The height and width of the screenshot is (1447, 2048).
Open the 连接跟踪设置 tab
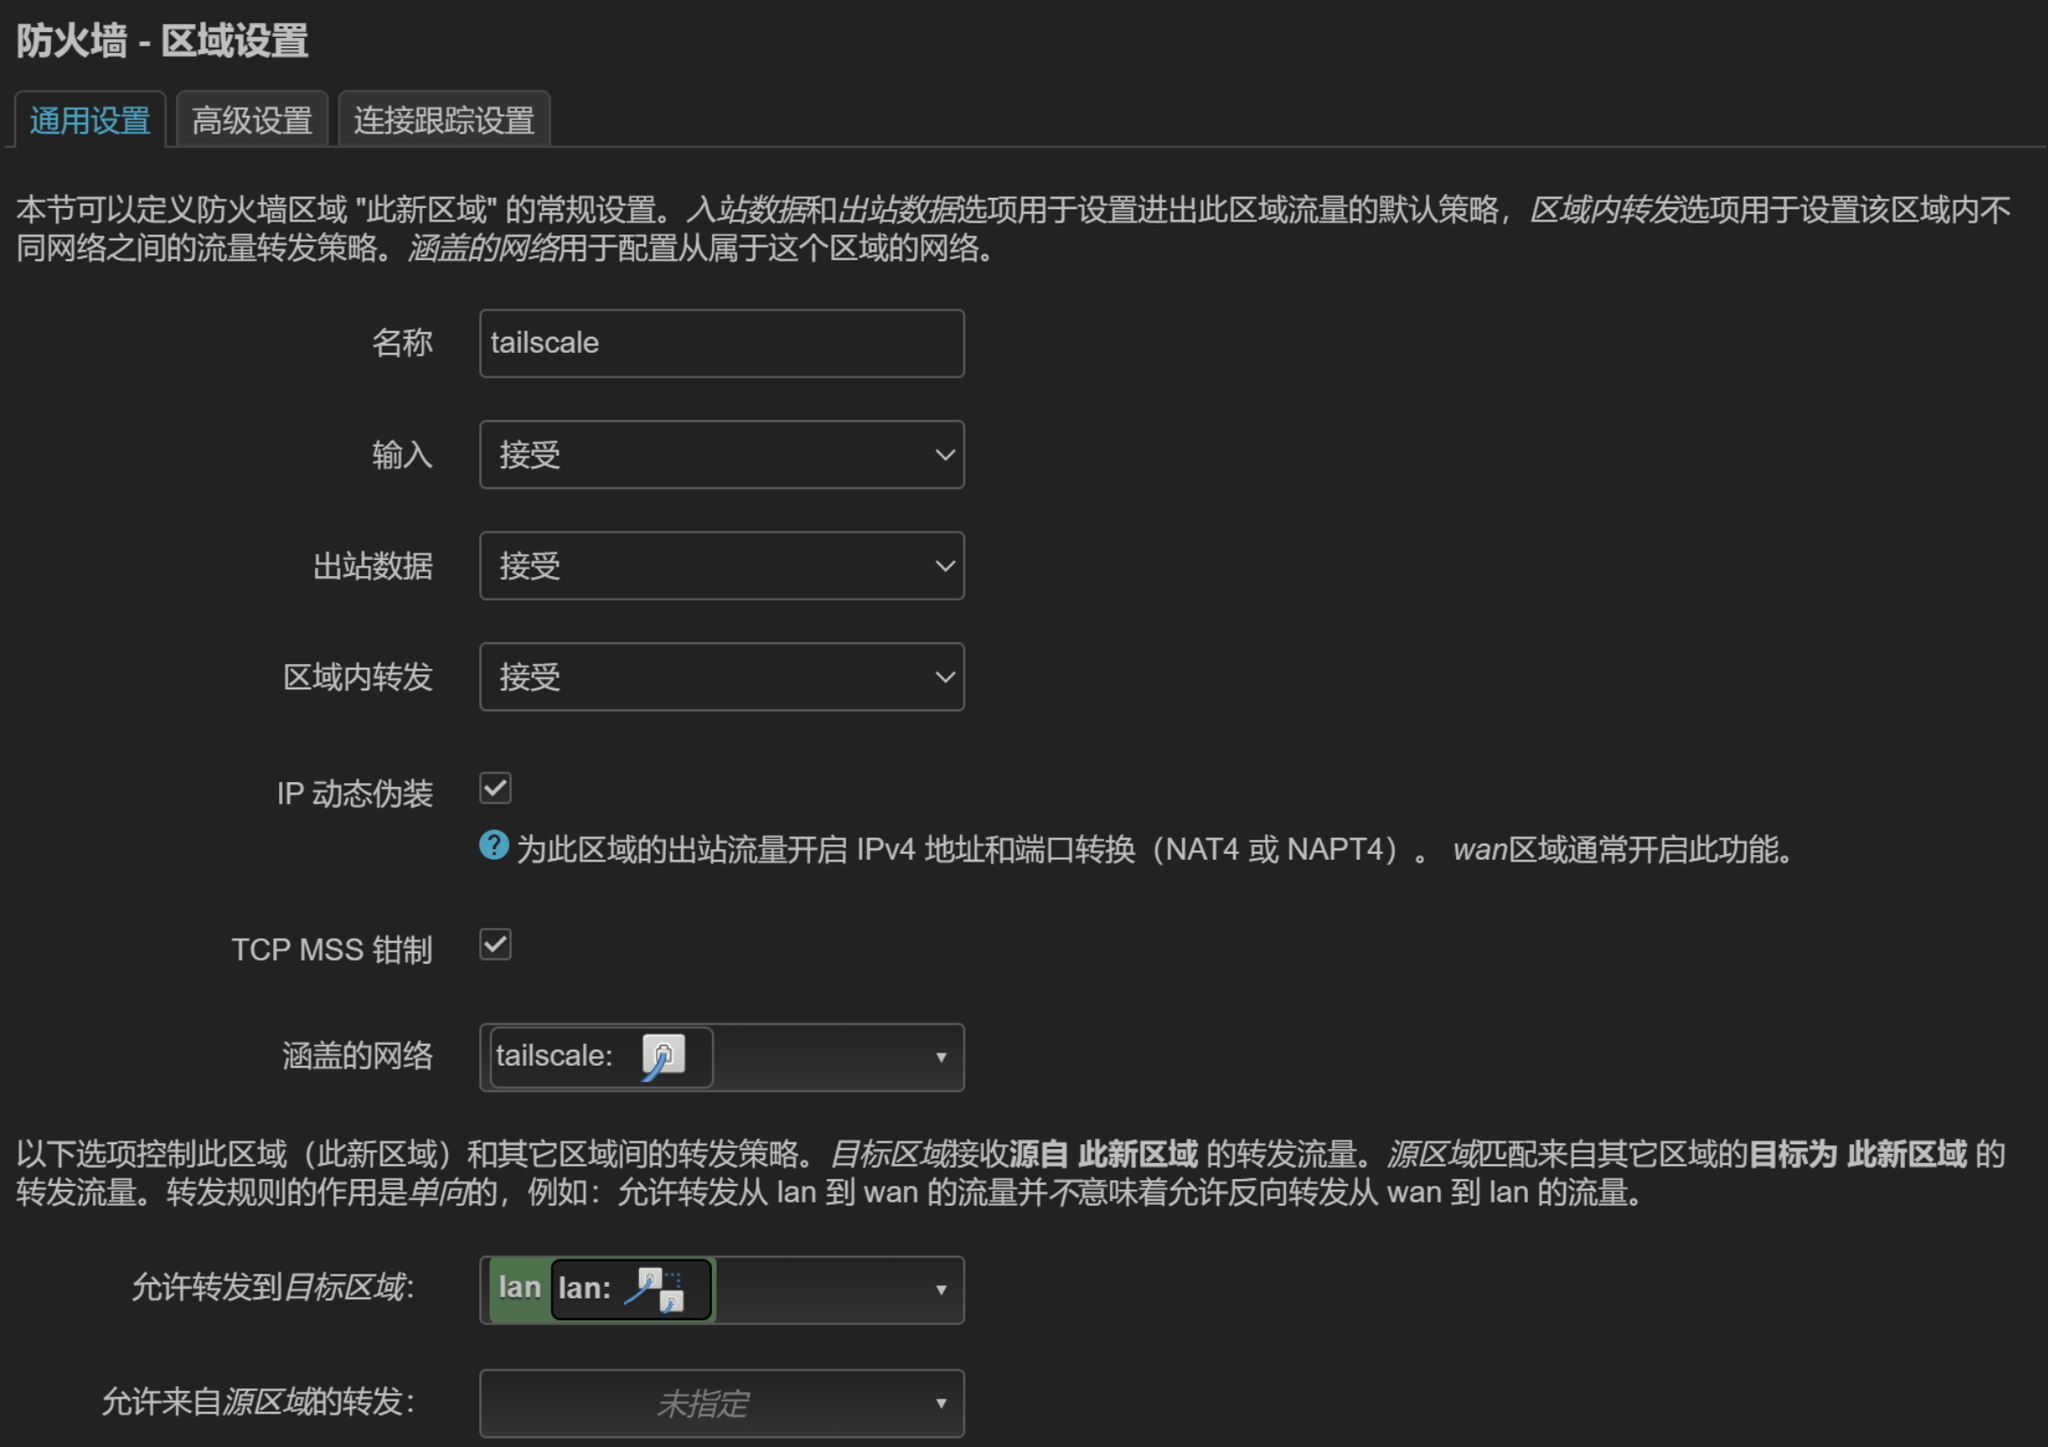[444, 120]
